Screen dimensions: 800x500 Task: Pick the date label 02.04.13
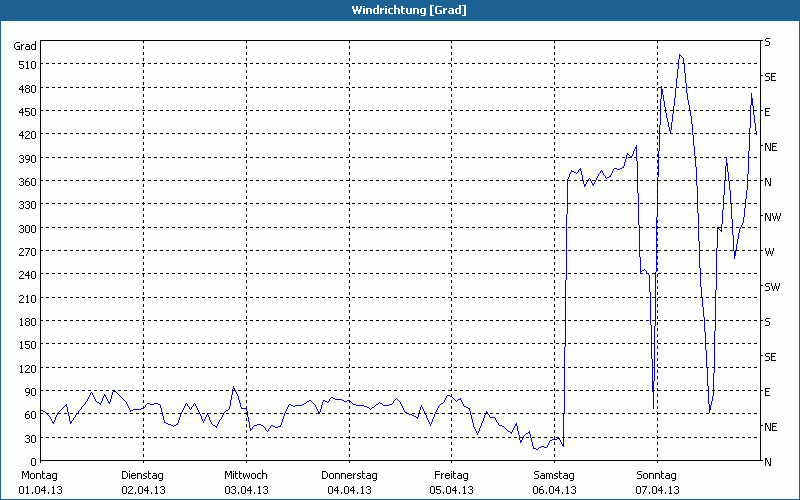coord(143,490)
